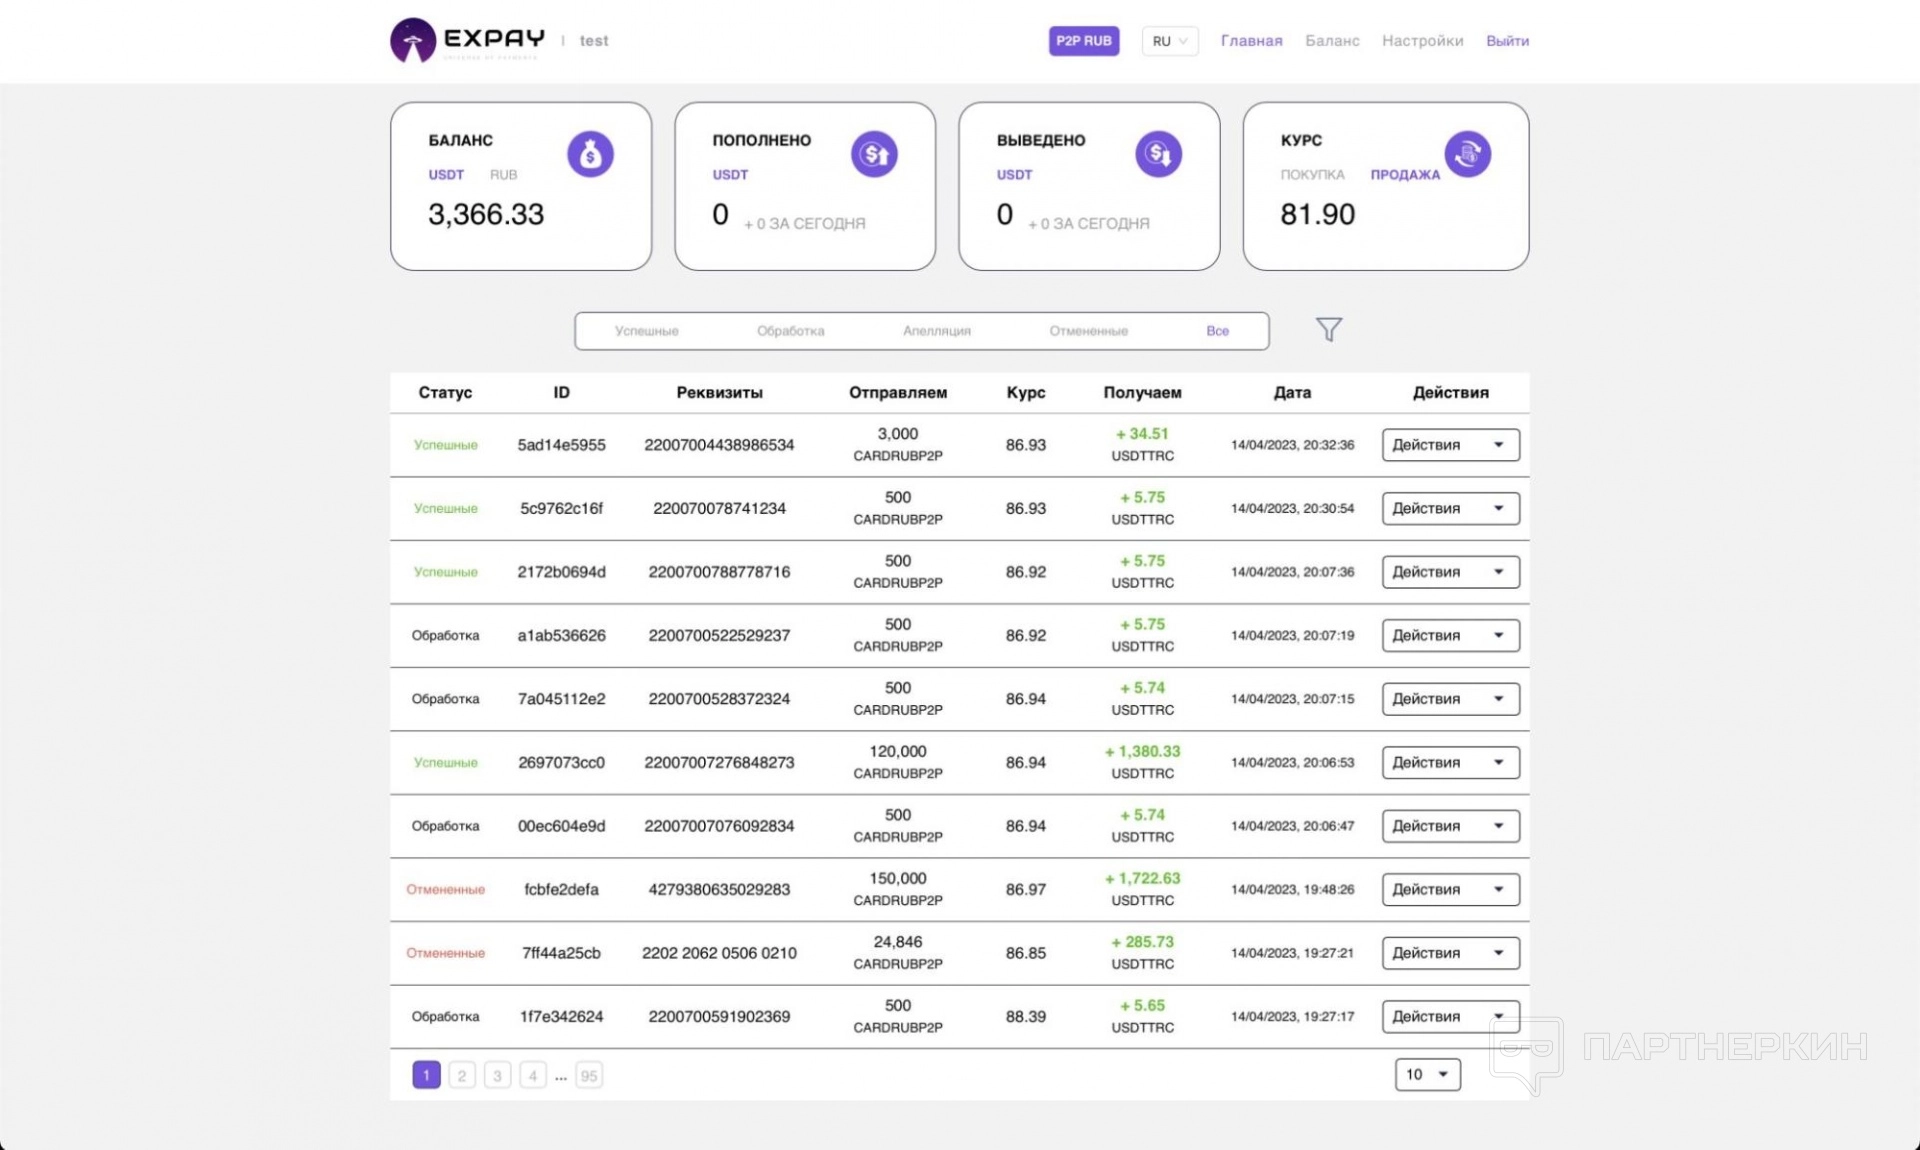Expand Действия dropdown for transaction fcbfe2defa
The height and width of the screenshot is (1150, 1920).
pyautogui.click(x=1450, y=889)
